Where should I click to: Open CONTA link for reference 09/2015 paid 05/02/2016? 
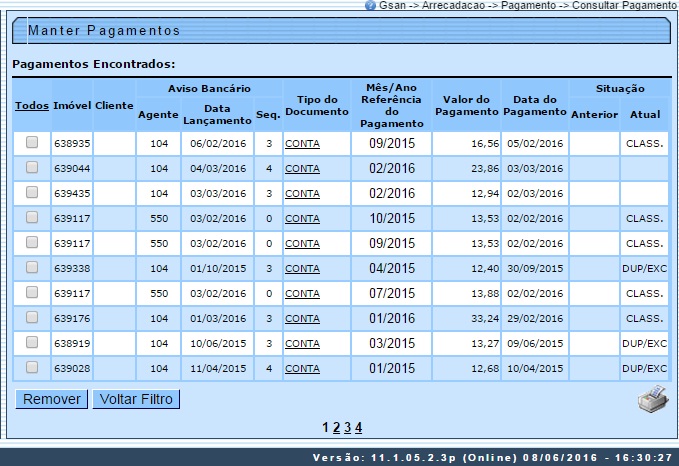302,144
